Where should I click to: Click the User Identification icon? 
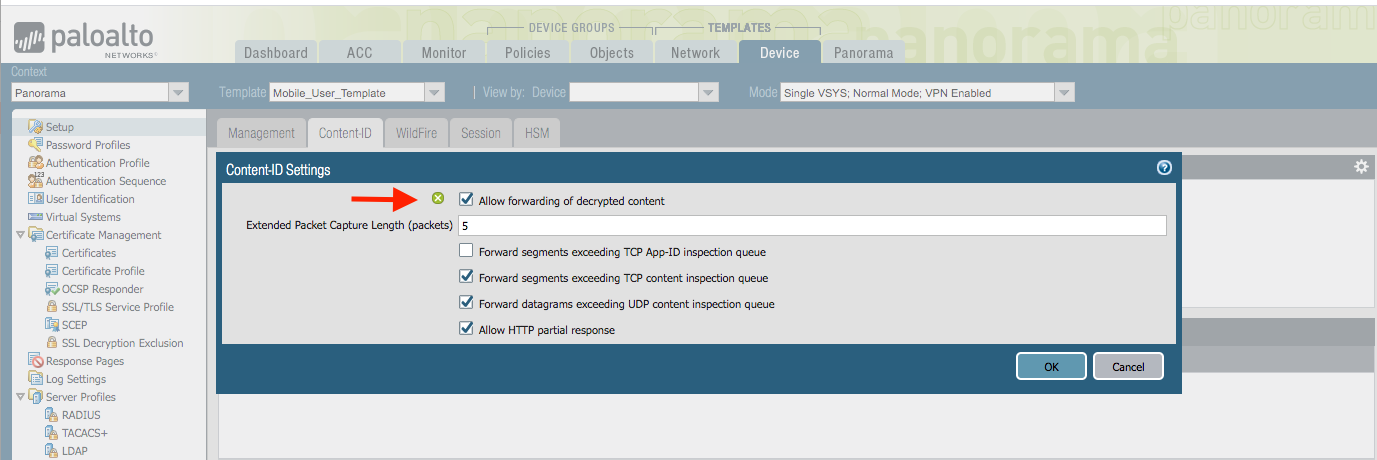(x=36, y=199)
